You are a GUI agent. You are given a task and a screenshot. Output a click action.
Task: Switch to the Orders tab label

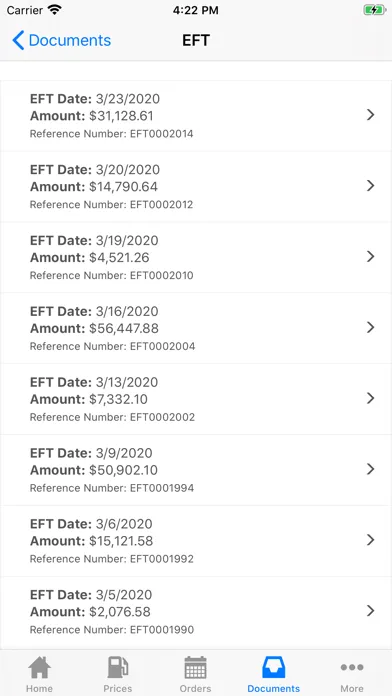[x=195, y=688]
